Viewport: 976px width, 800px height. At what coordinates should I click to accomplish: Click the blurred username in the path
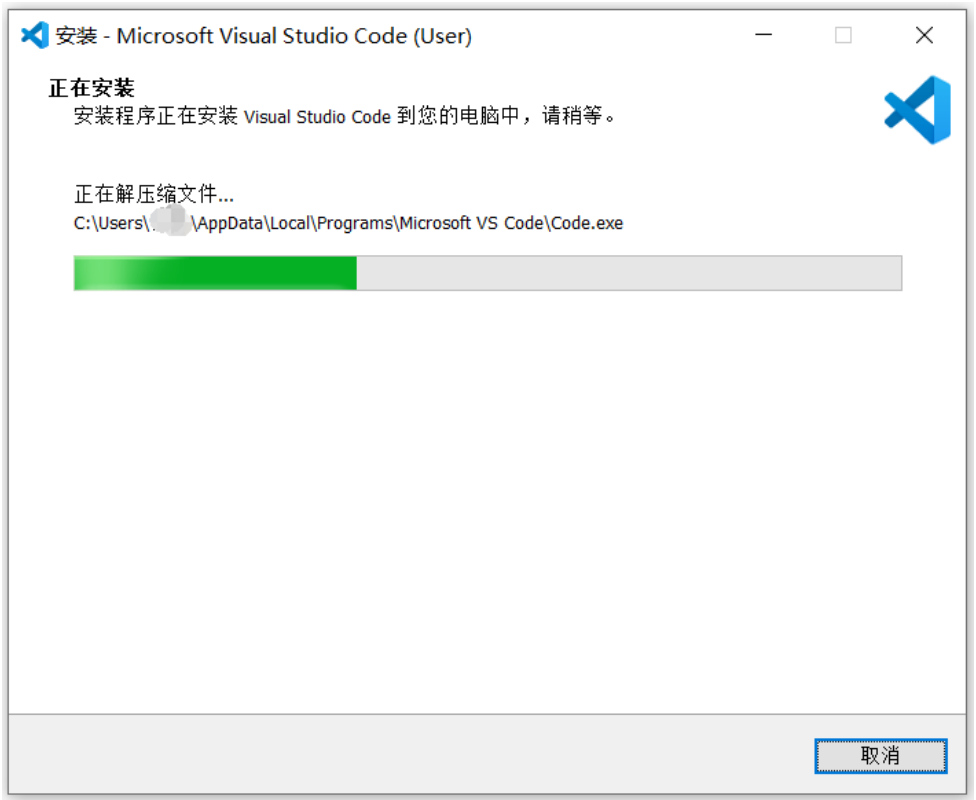click(x=170, y=222)
